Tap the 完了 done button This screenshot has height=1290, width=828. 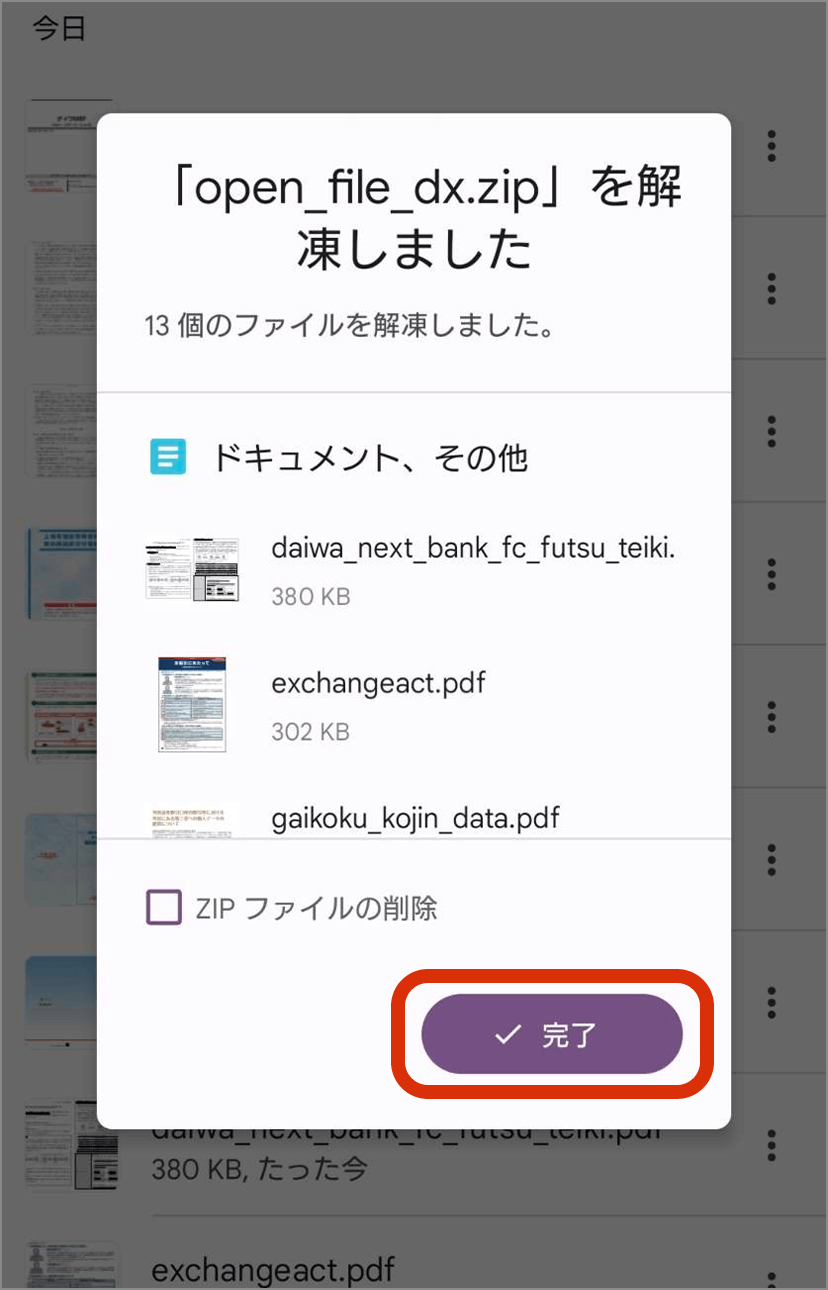point(552,1034)
